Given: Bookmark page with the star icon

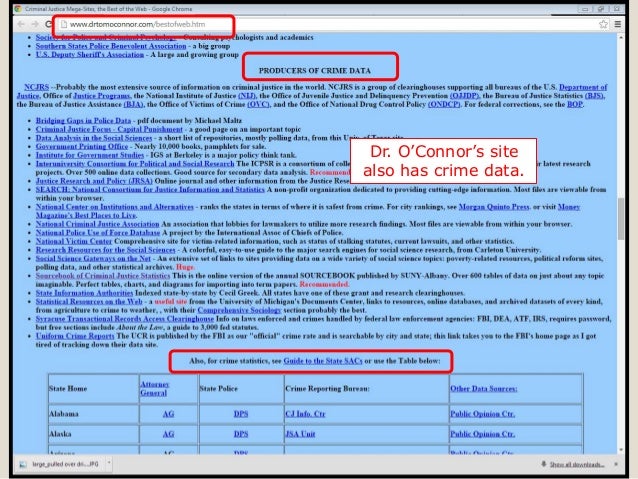Looking at the screenshot, I should 603,24.
